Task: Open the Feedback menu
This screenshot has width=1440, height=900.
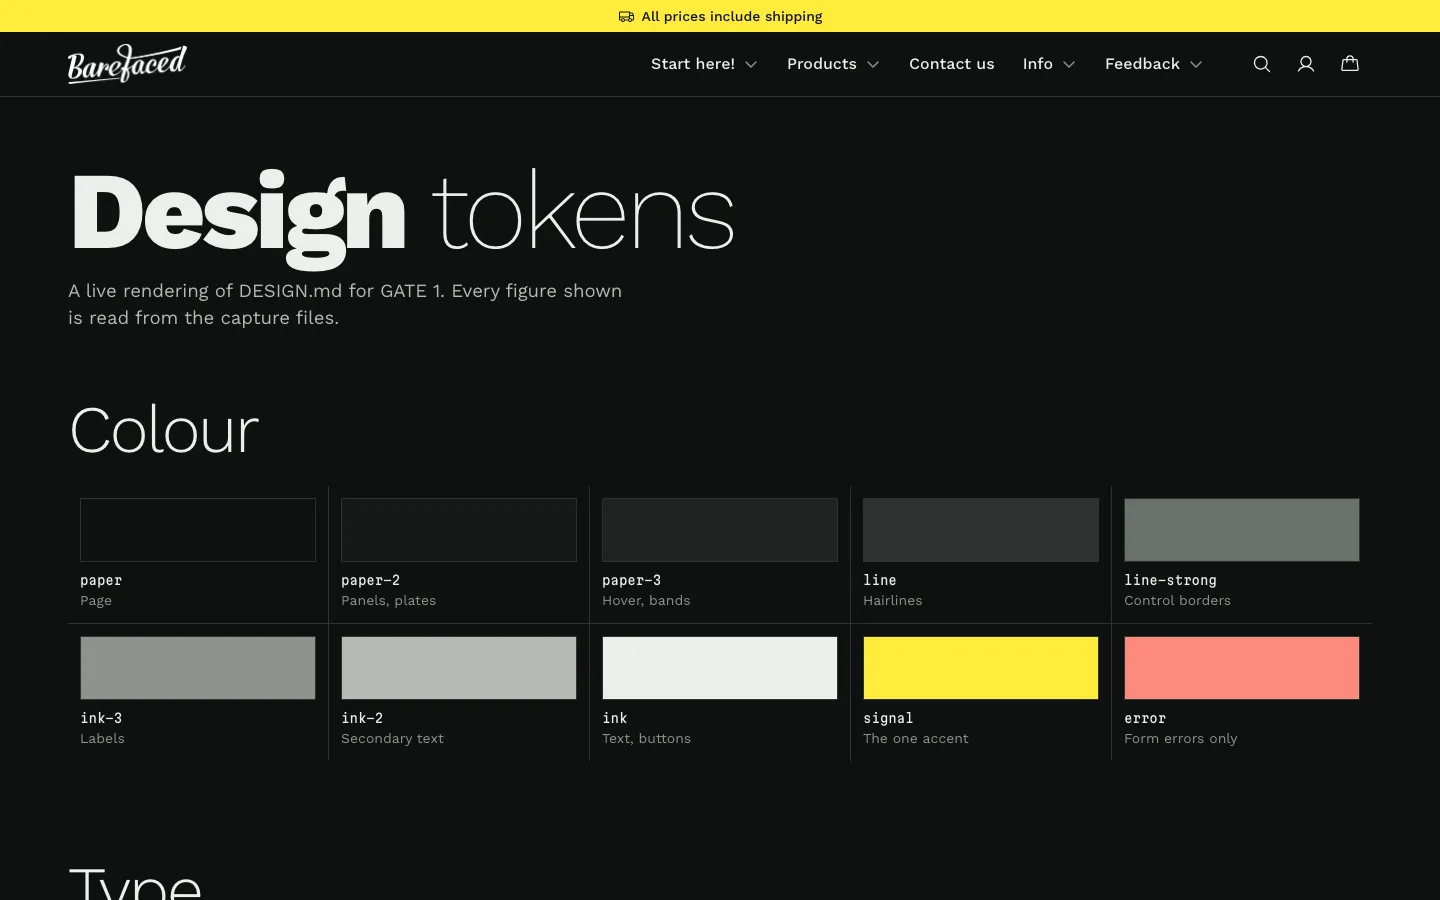Action: coord(1154,64)
